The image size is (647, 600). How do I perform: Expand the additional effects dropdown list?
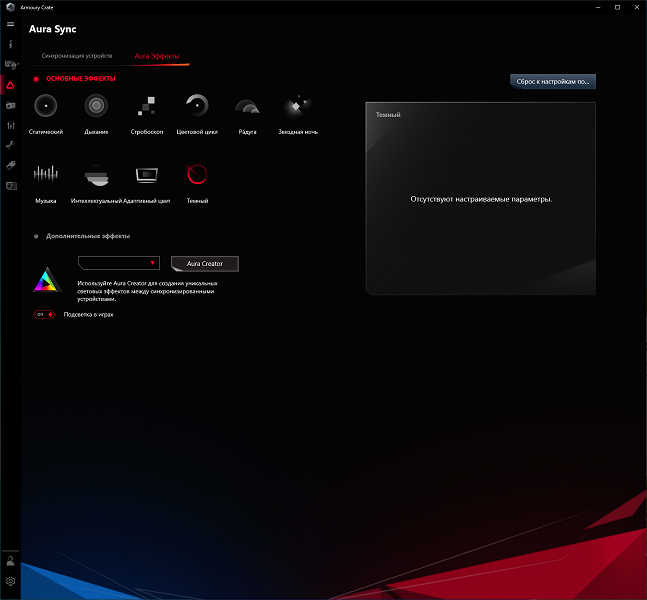119,263
